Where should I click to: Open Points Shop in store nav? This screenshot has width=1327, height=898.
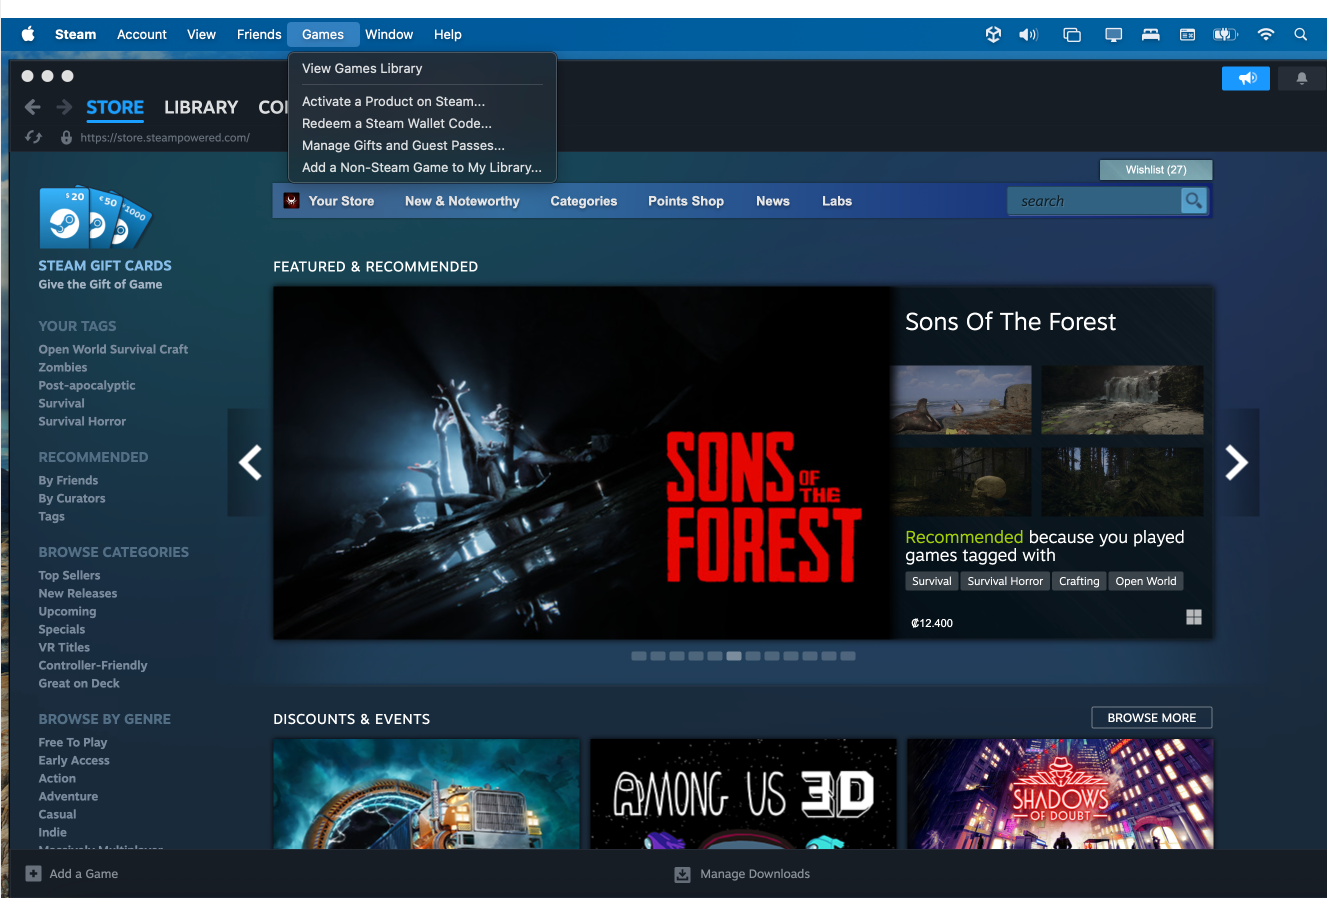point(686,201)
